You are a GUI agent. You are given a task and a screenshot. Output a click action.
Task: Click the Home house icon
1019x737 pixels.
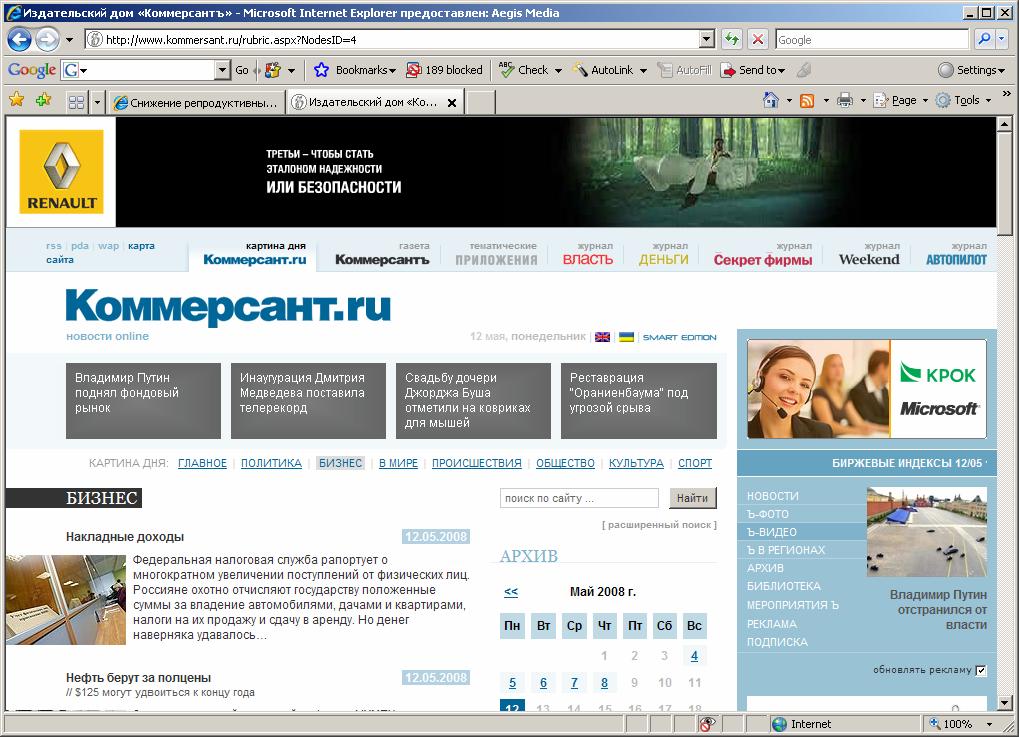tap(771, 100)
